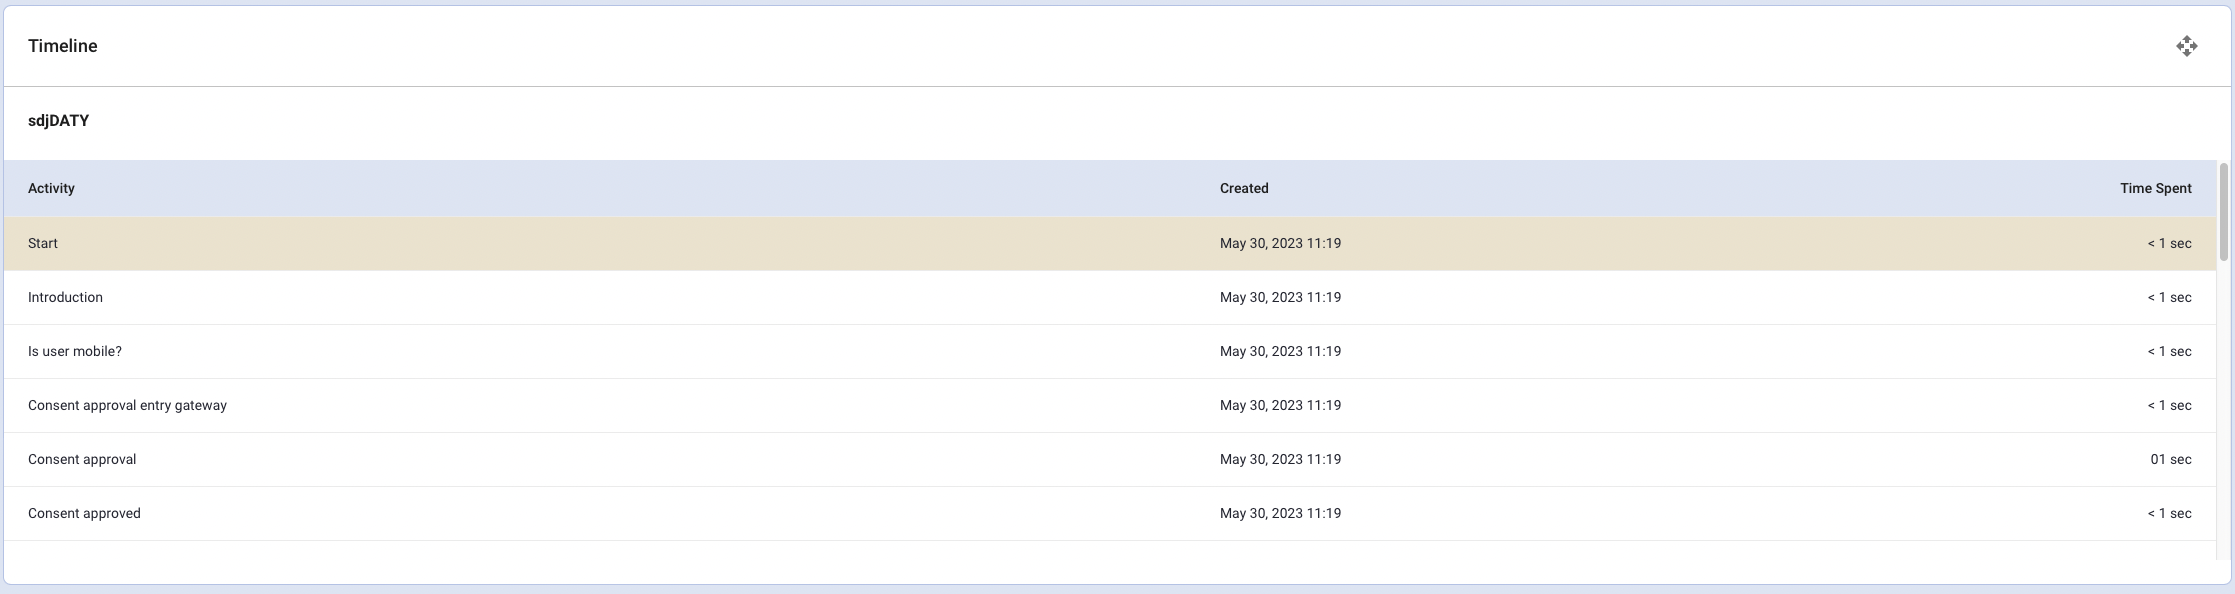The image size is (2235, 594).
Task: Click Introduction's '< 1 sec' time spent
Action: tap(2168, 297)
